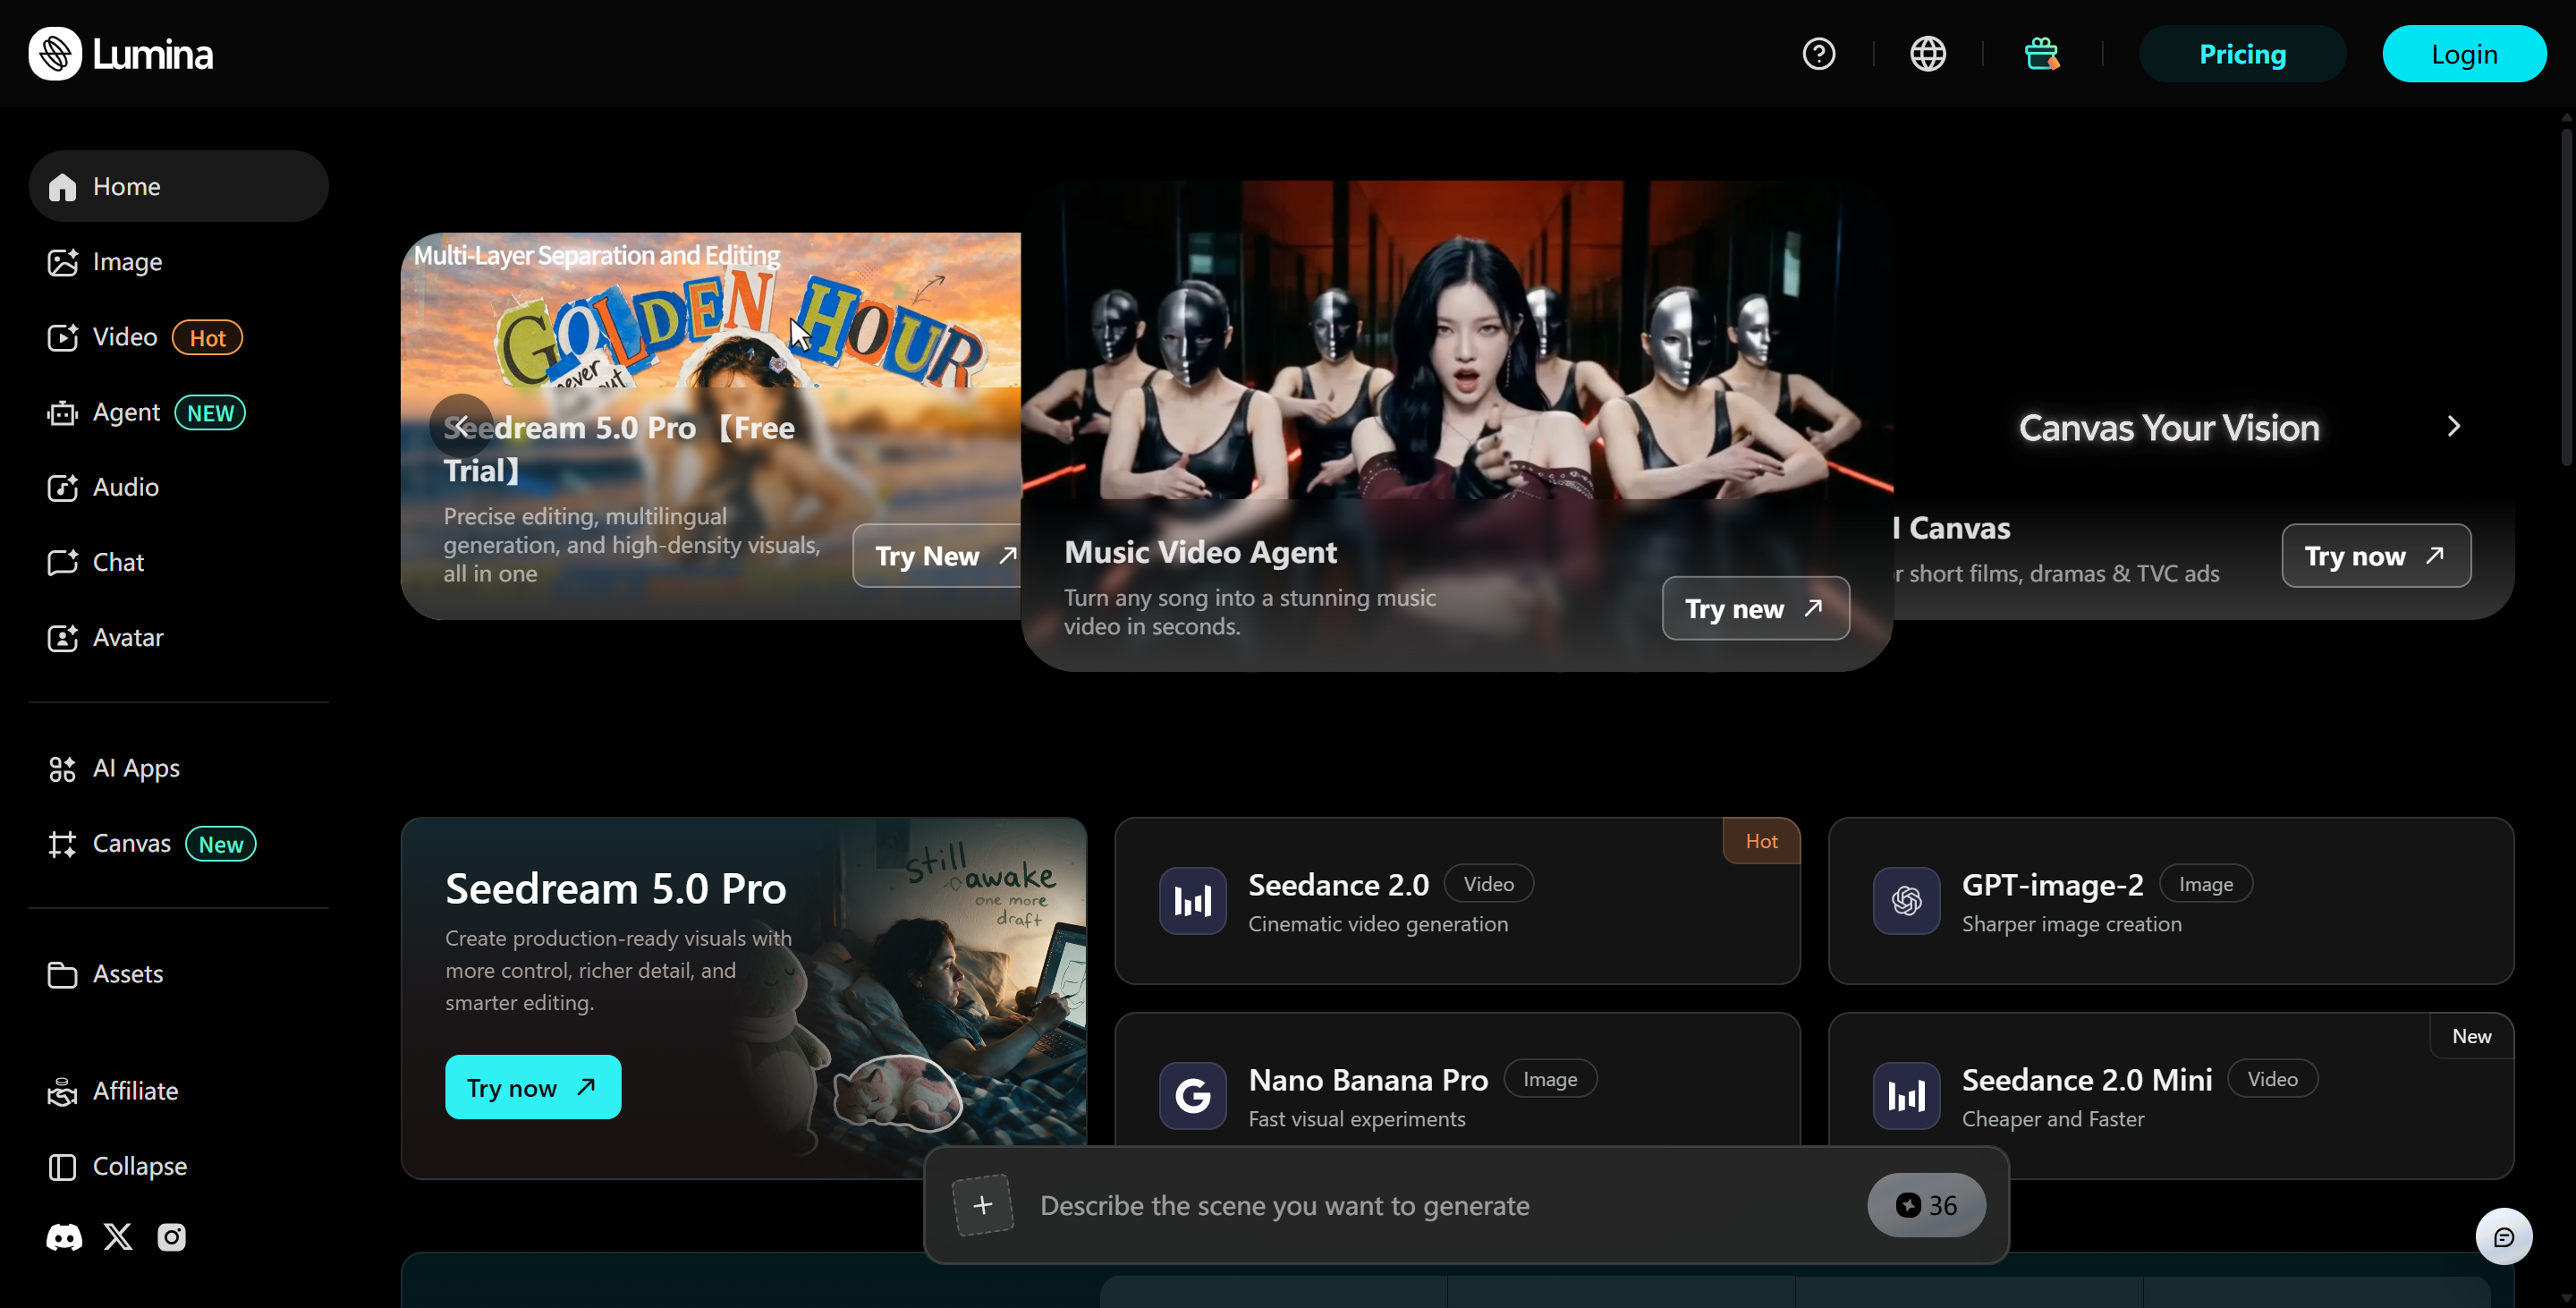Viewport: 2576px width, 1308px height.
Task: Click the Video tag on Seedance 2.0 Mini
Action: 2272,1079
